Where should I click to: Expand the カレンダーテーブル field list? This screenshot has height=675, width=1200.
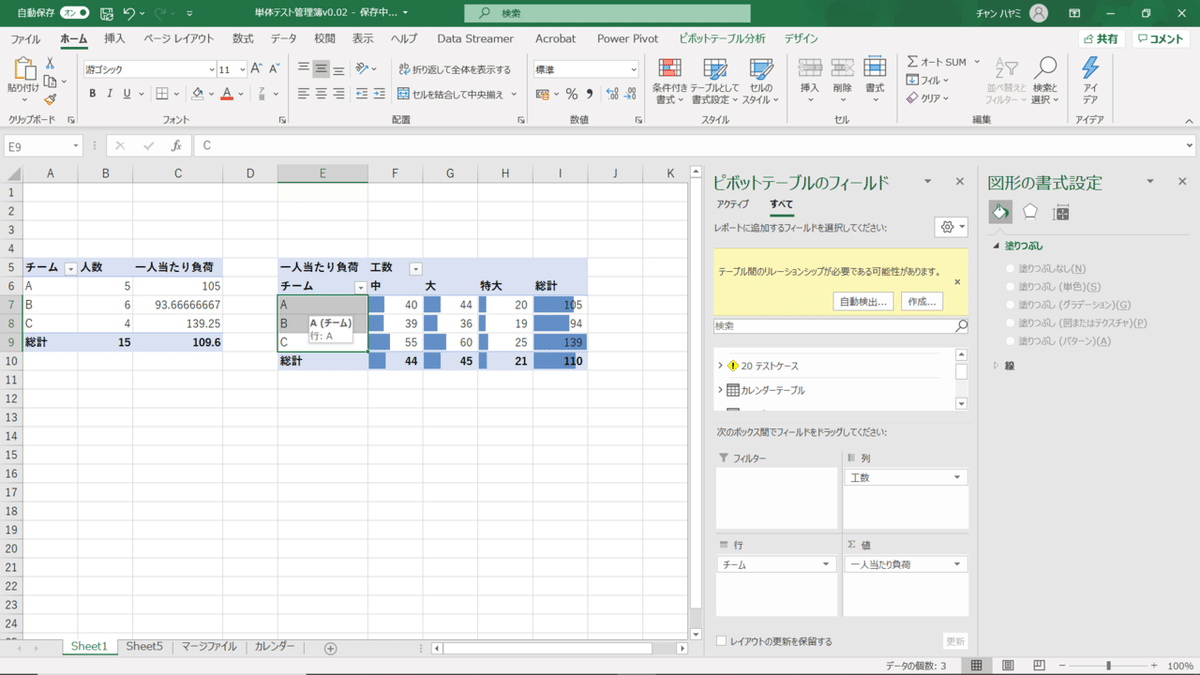click(720, 390)
